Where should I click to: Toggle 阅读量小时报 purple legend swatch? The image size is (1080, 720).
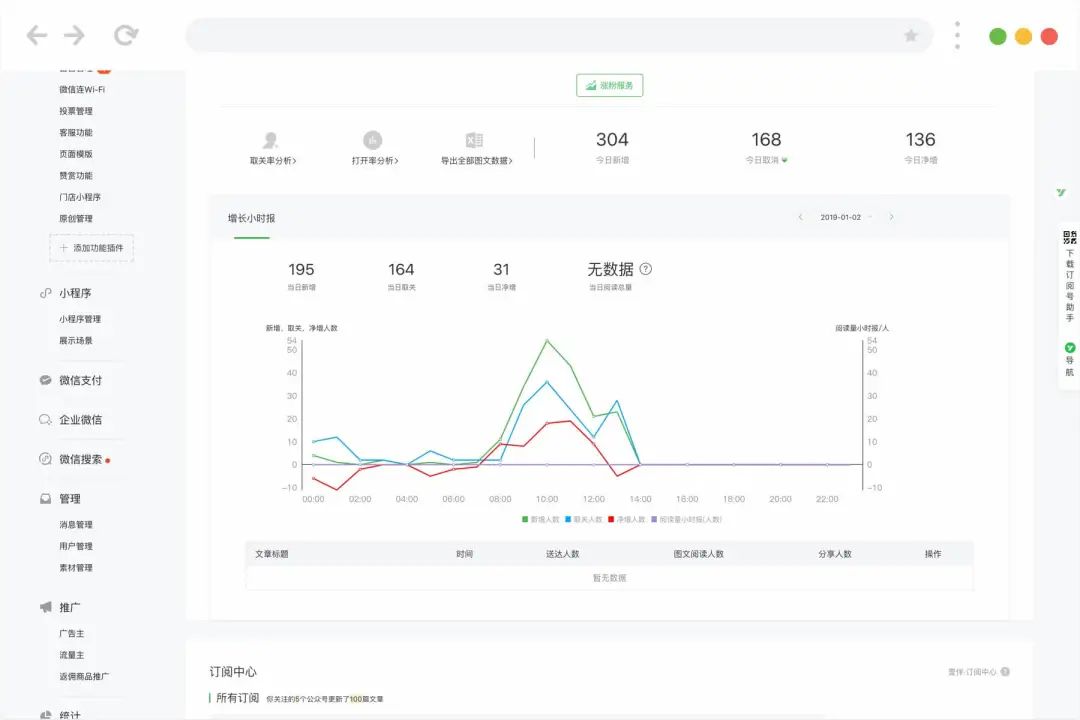tap(654, 519)
